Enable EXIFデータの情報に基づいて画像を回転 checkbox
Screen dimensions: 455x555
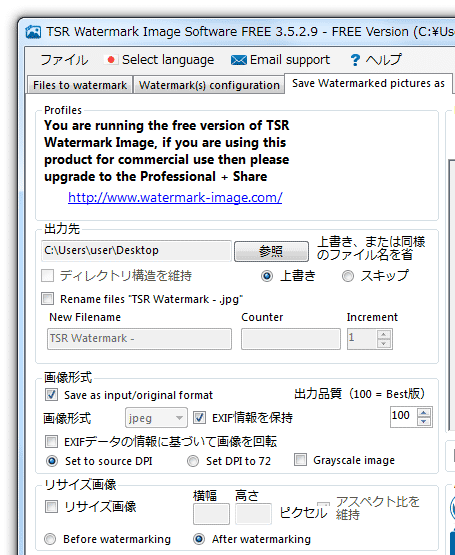tap(52, 442)
